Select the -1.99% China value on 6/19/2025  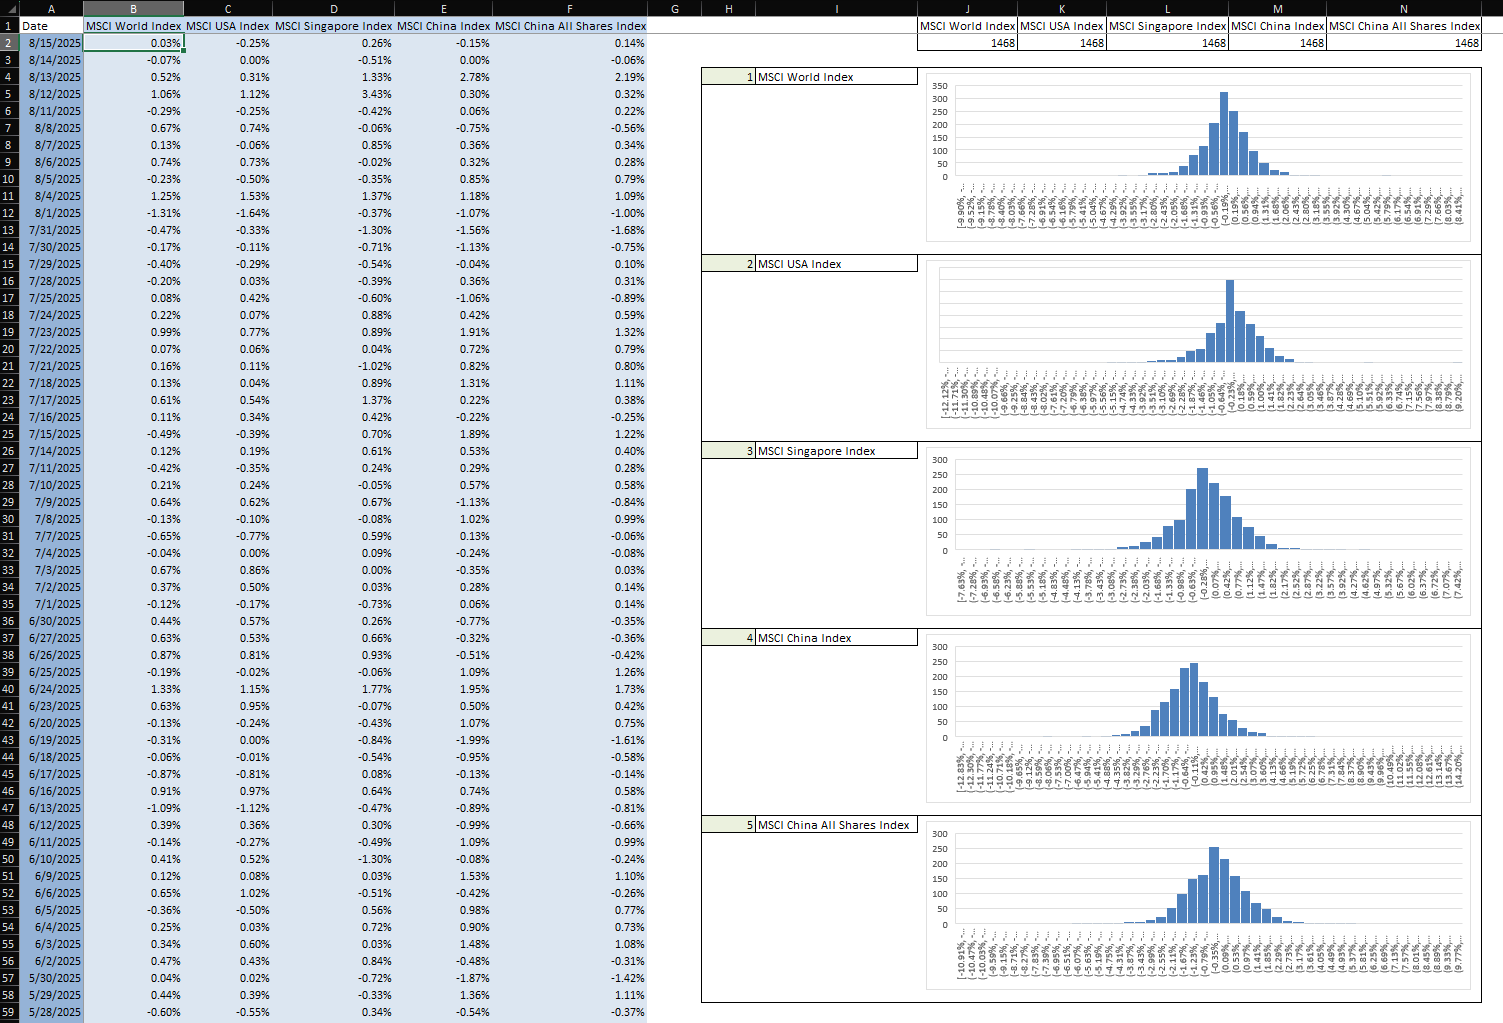coord(444,740)
